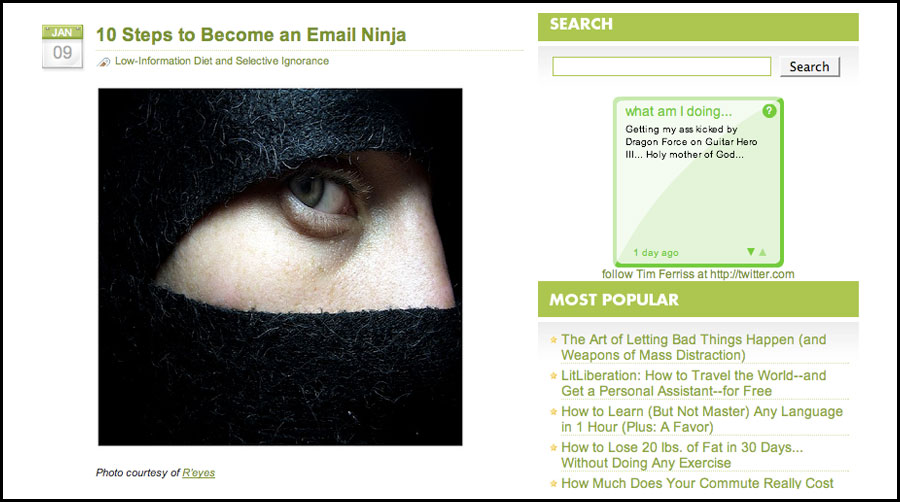Open the 10 Steps to Become an Email Ninja post
This screenshot has width=900, height=502.
251,35
